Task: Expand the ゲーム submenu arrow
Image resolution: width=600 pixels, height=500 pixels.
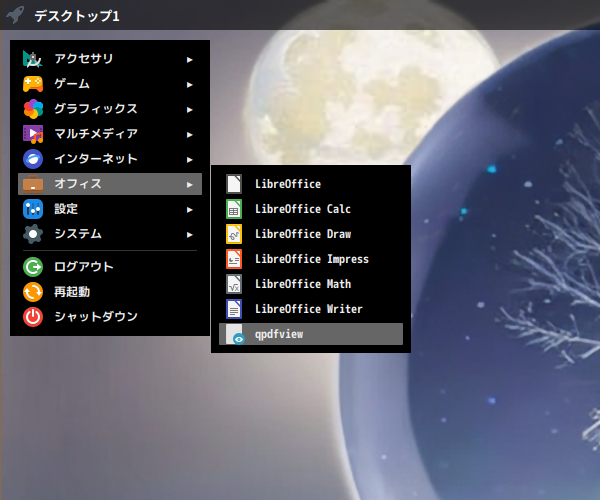Action: (189, 85)
